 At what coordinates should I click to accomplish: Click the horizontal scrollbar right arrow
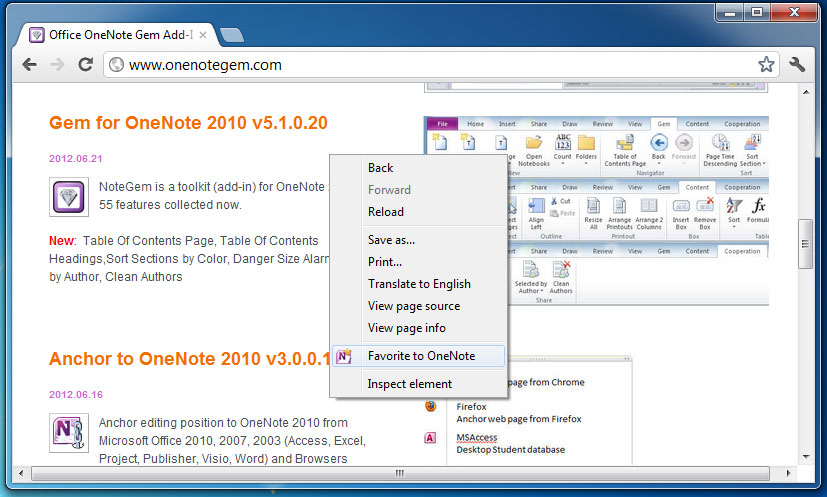click(788, 473)
